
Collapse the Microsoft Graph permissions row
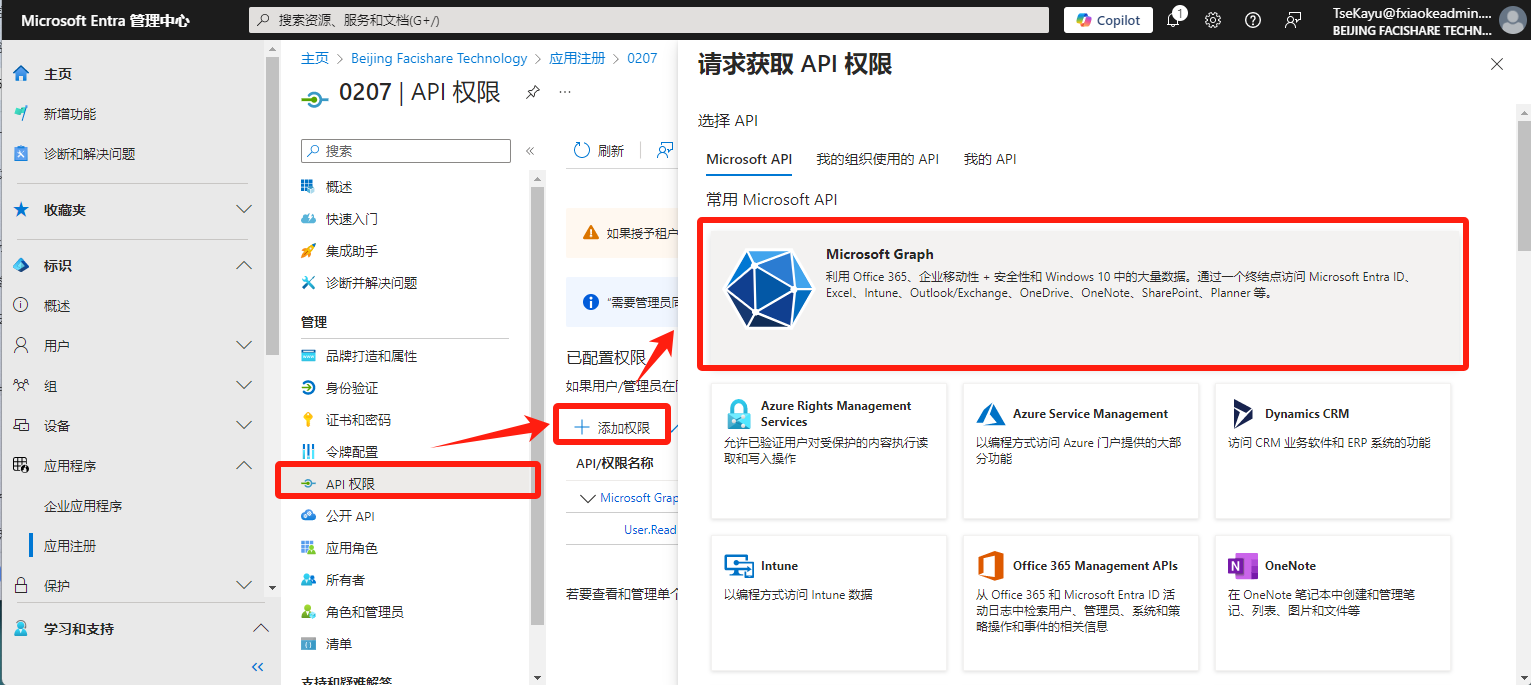coord(587,498)
